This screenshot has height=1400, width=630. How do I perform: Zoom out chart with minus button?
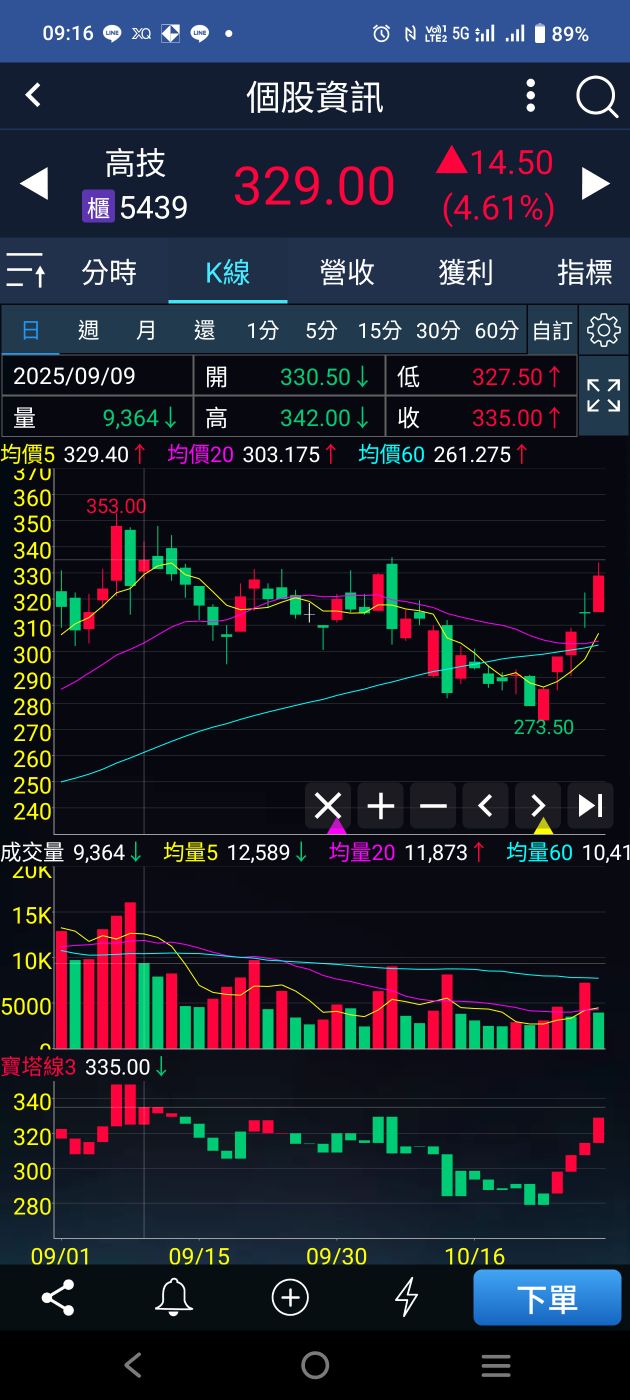[433, 805]
